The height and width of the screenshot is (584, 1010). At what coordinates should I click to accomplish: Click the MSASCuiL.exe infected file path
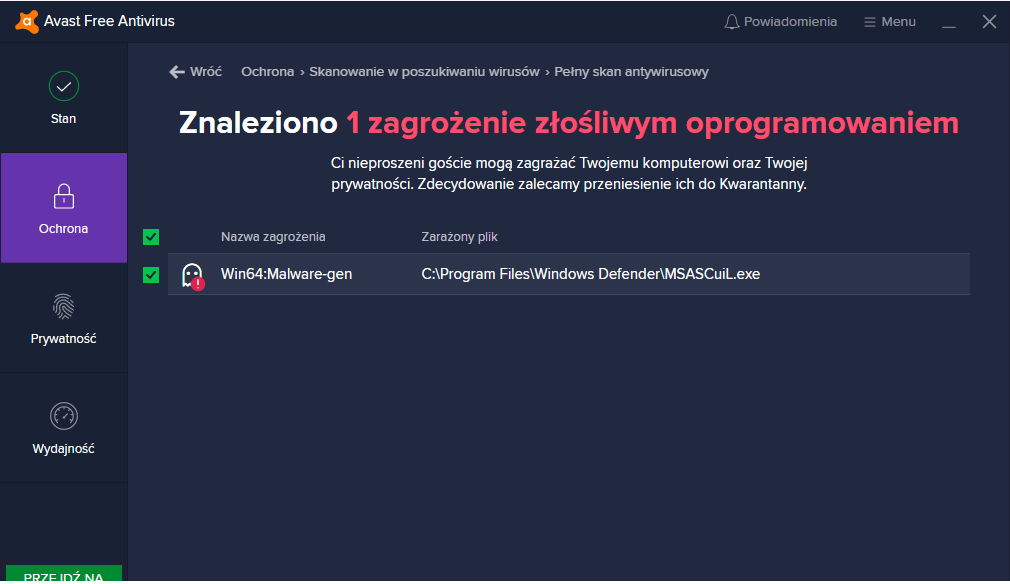[x=591, y=274]
